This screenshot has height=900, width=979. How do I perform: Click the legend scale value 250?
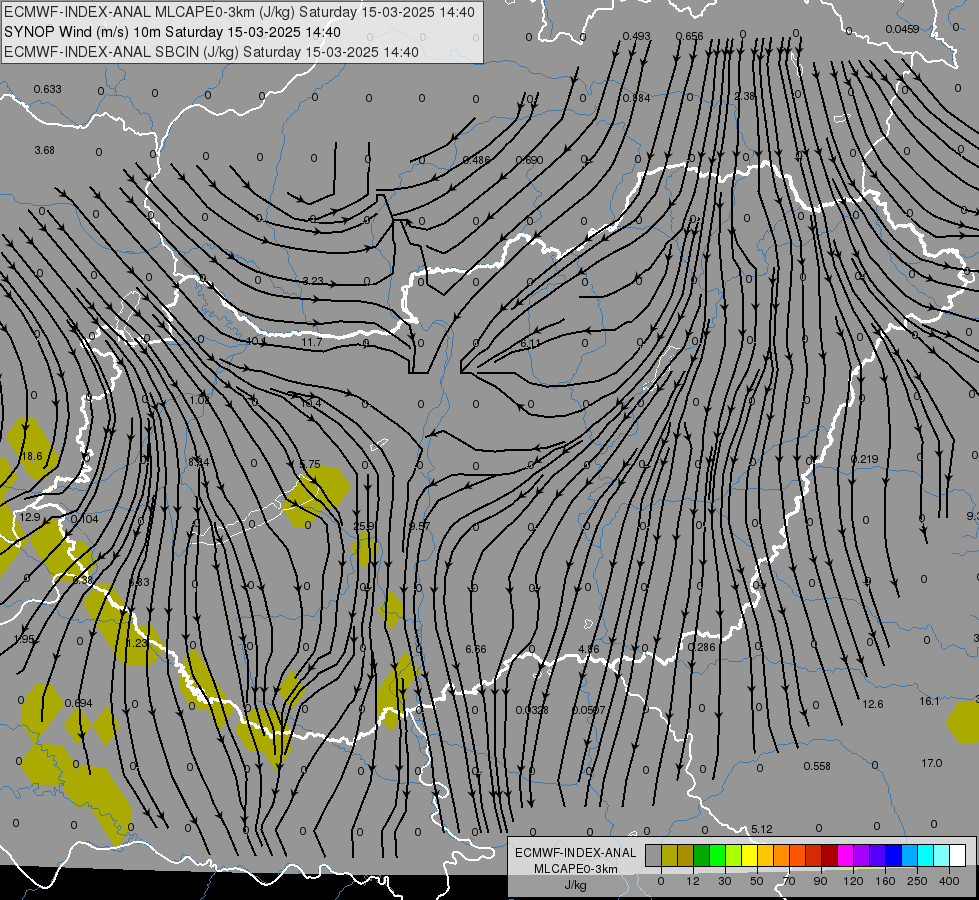click(x=917, y=881)
